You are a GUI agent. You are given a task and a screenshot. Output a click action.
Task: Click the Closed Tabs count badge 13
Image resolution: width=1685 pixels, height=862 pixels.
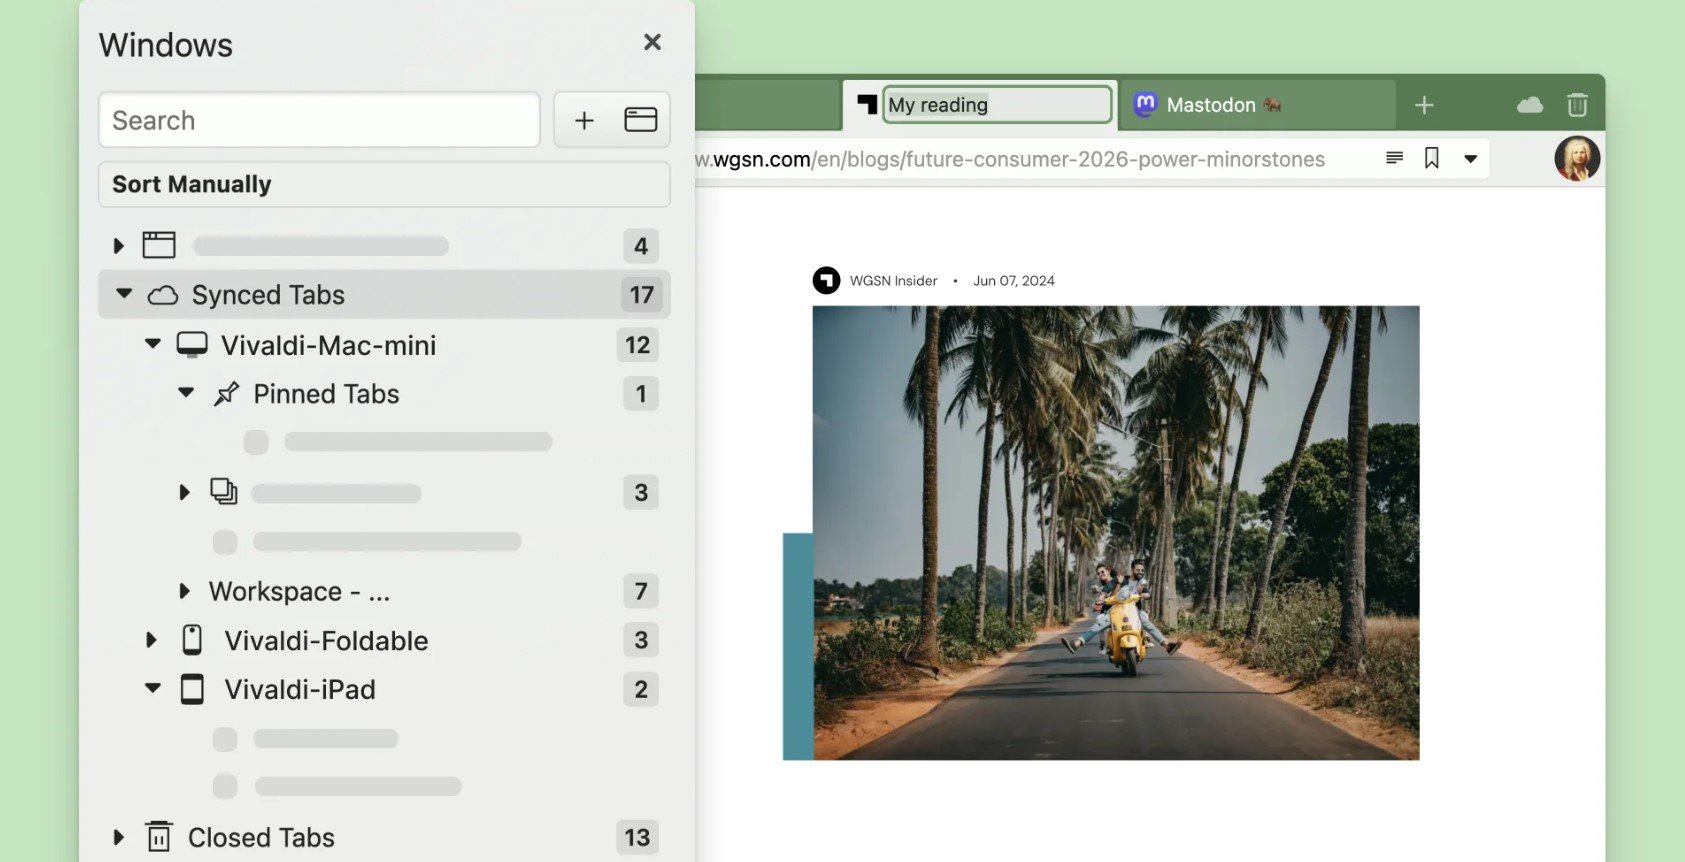pyautogui.click(x=637, y=837)
